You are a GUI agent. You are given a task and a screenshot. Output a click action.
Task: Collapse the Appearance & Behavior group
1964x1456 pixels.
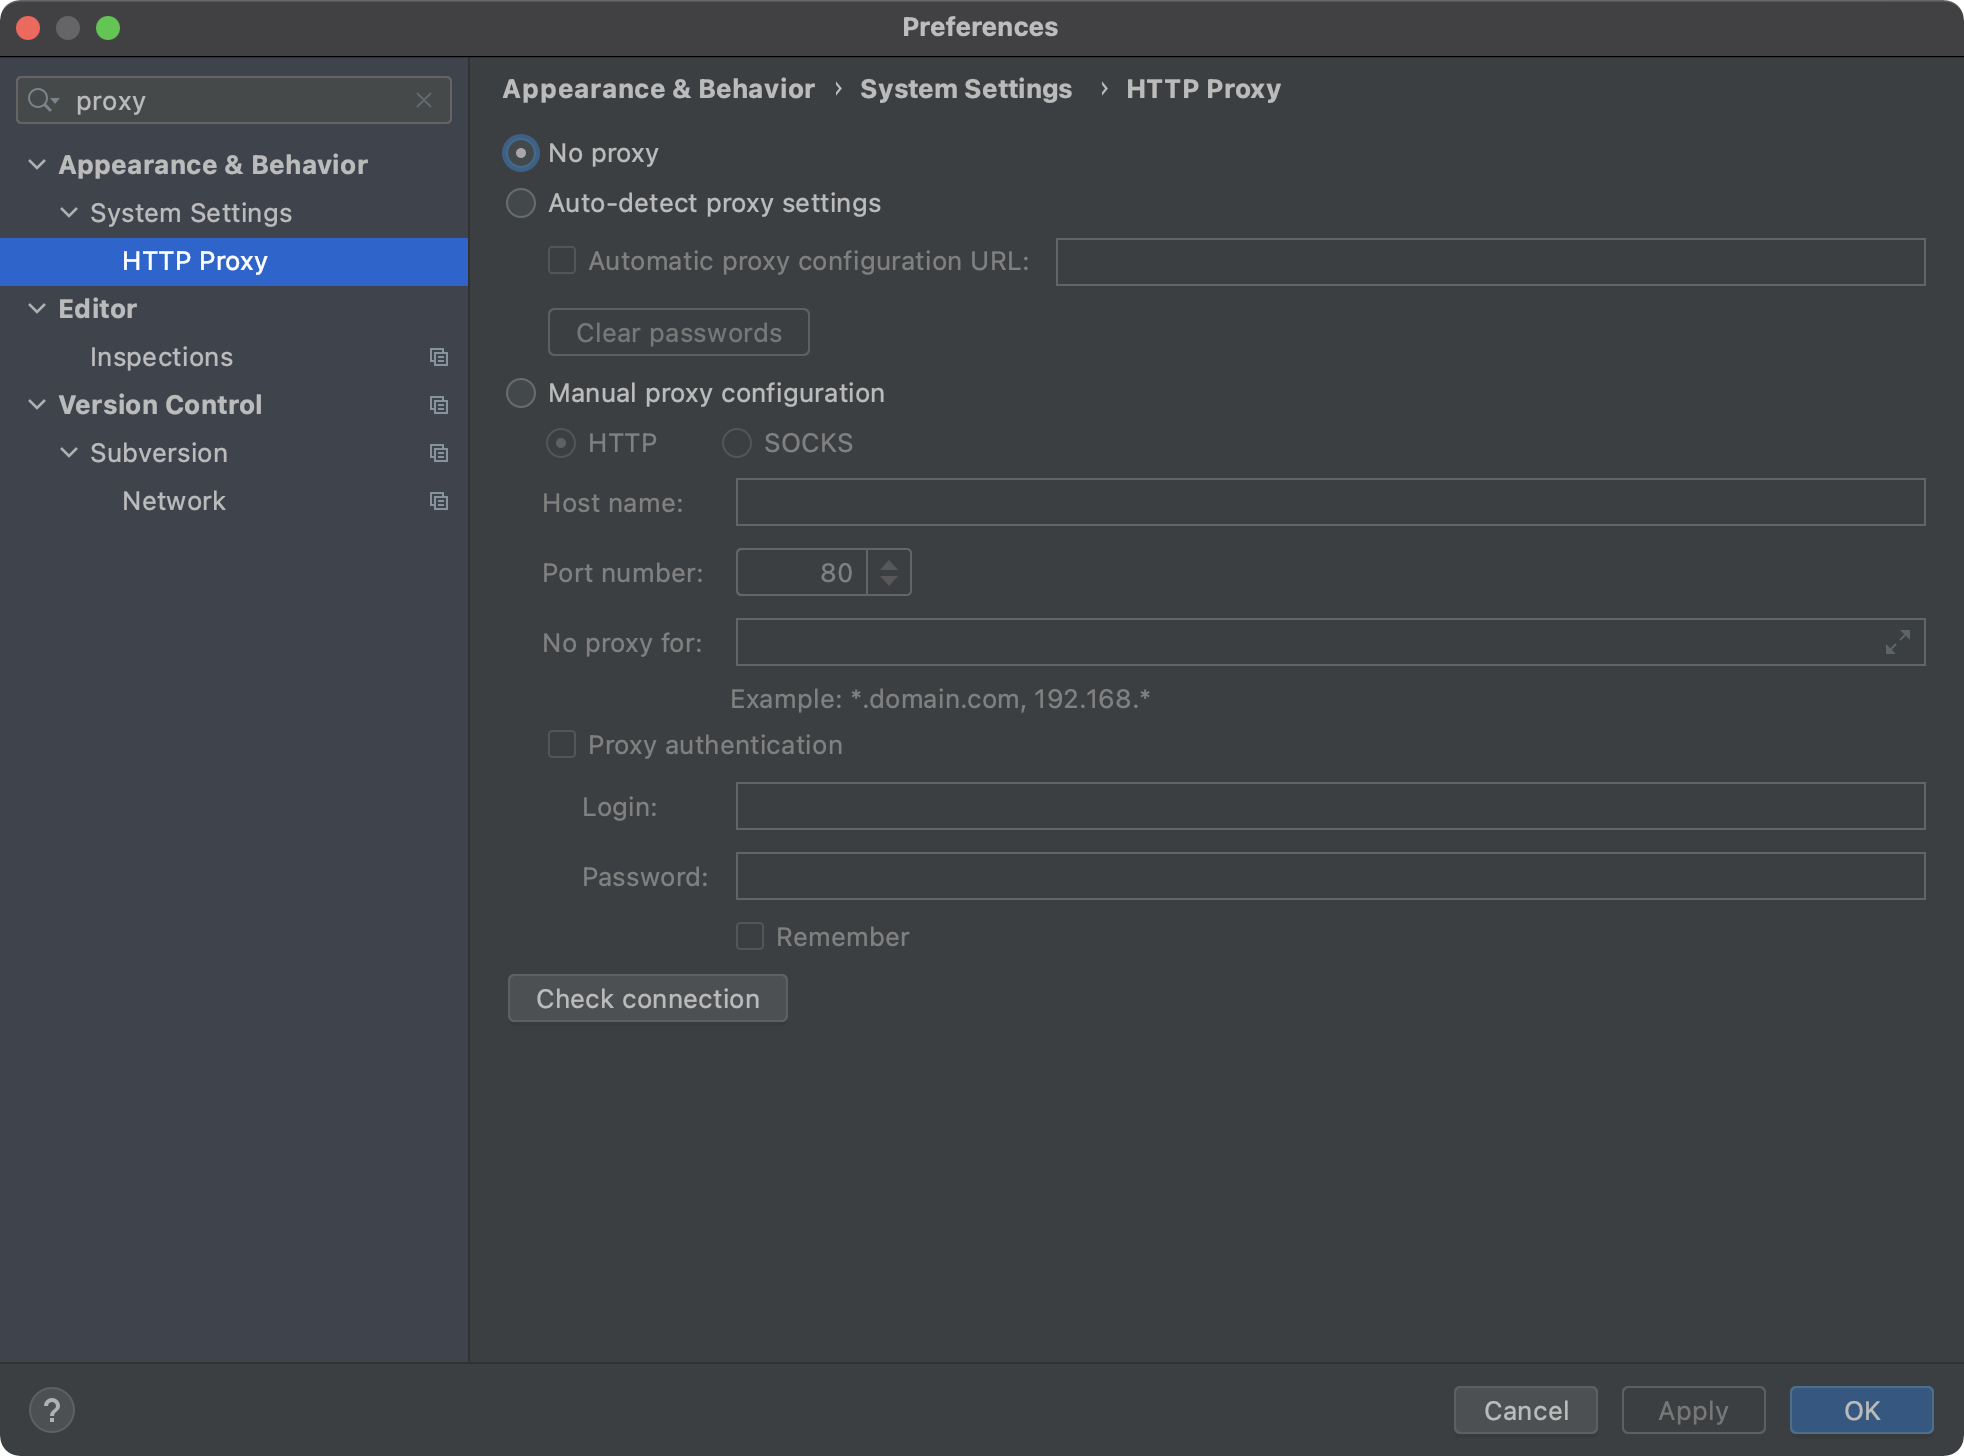[x=37, y=165]
